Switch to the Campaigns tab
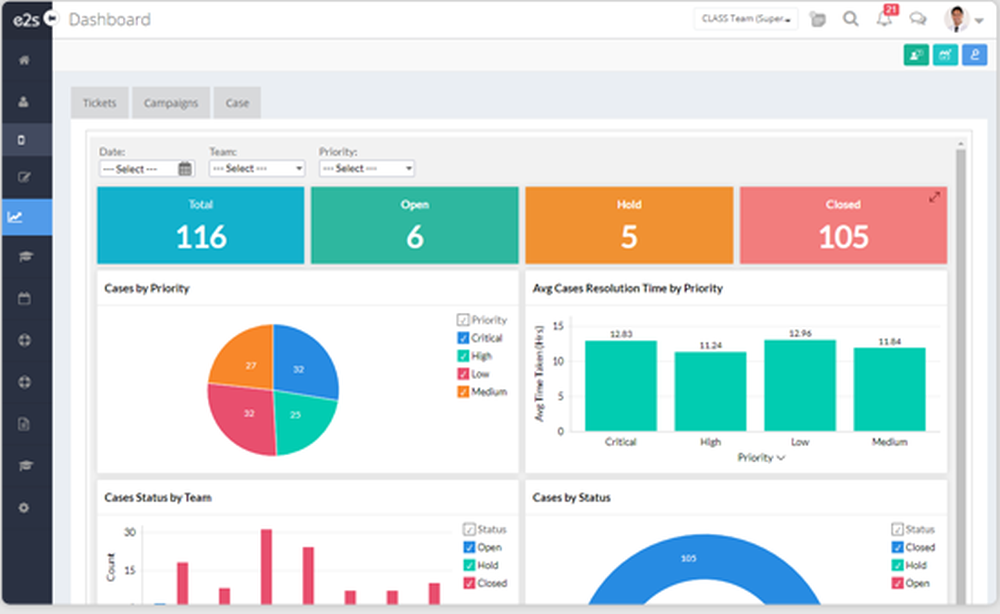This screenshot has height=614, width=1000. click(171, 103)
